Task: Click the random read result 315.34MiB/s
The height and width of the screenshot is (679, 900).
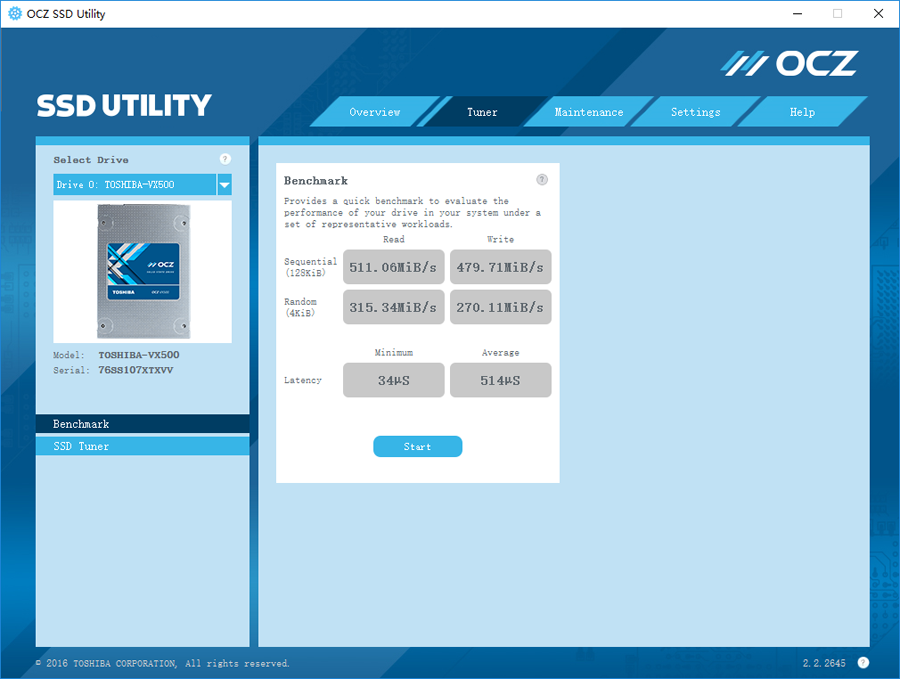Action: pyautogui.click(x=393, y=307)
